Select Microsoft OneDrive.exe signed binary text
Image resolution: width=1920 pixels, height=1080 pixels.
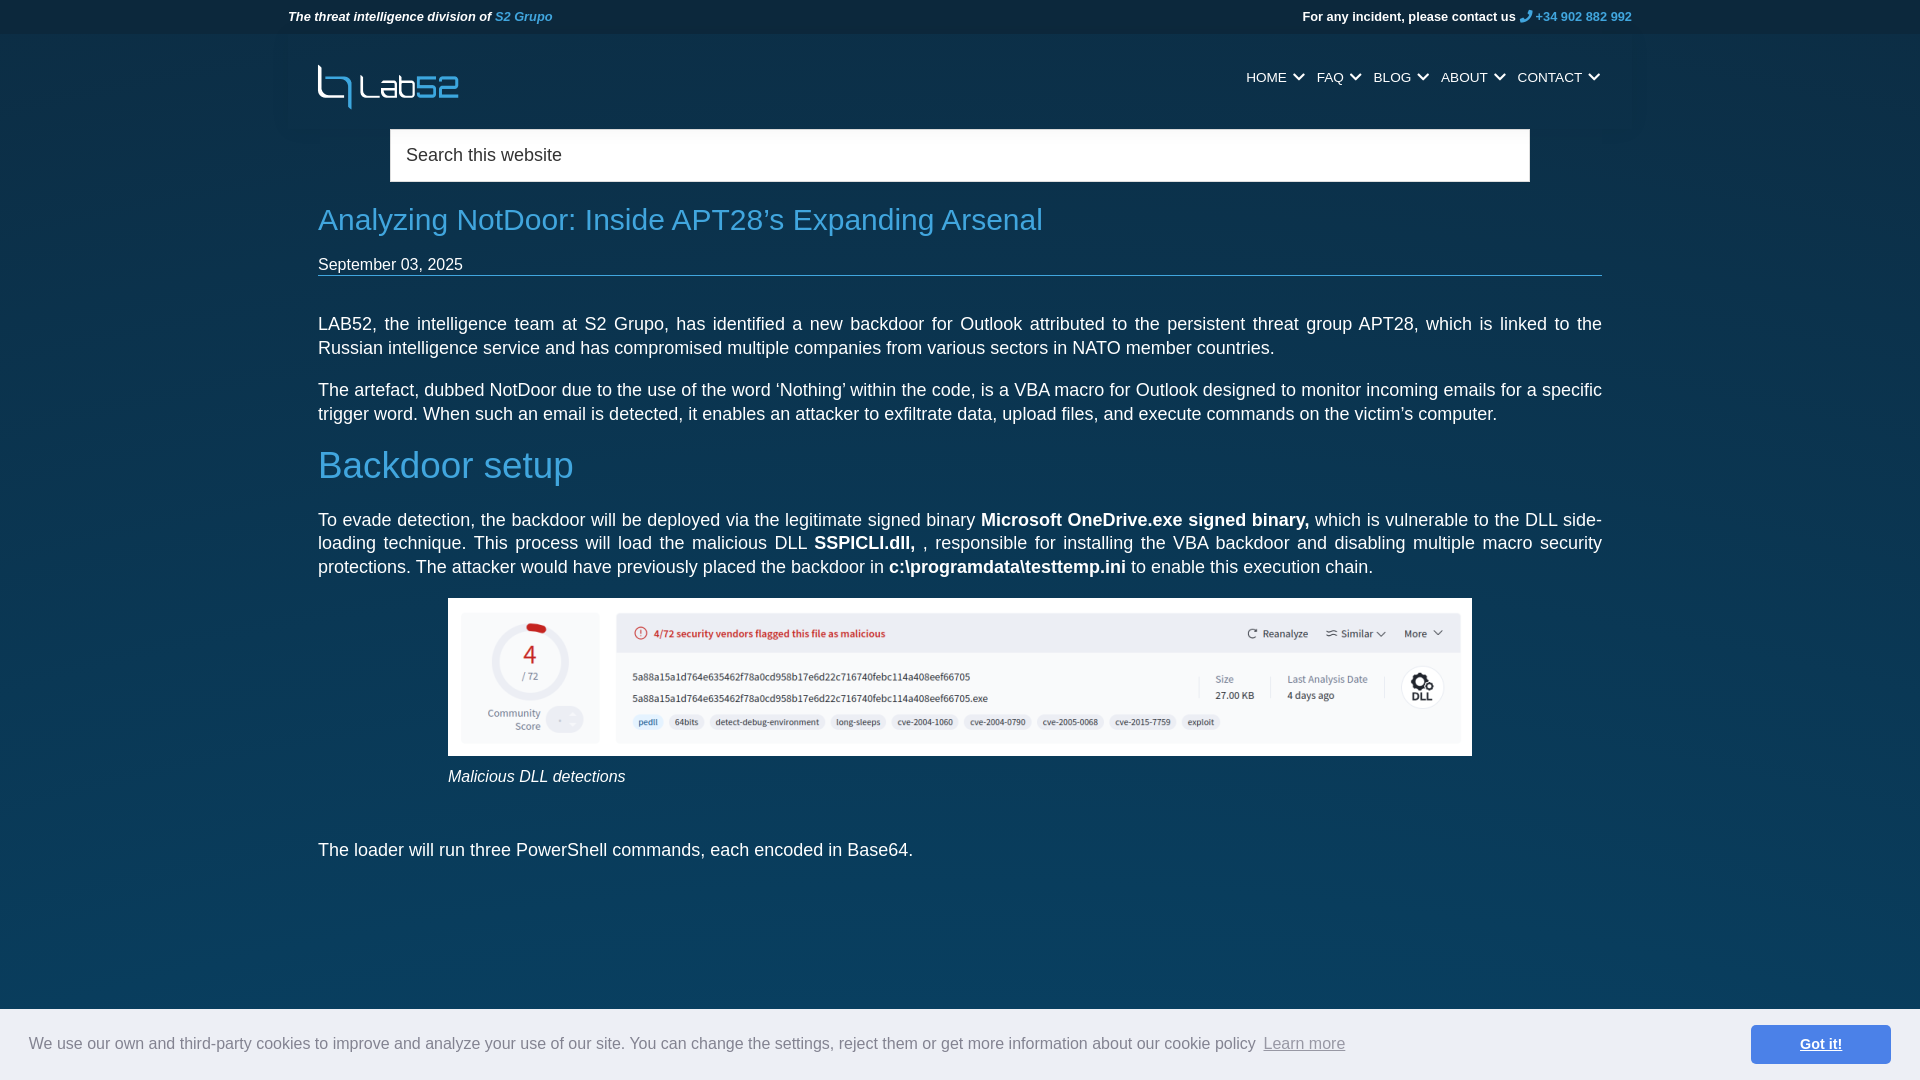pyautogui.click(x=1145, y=520)
